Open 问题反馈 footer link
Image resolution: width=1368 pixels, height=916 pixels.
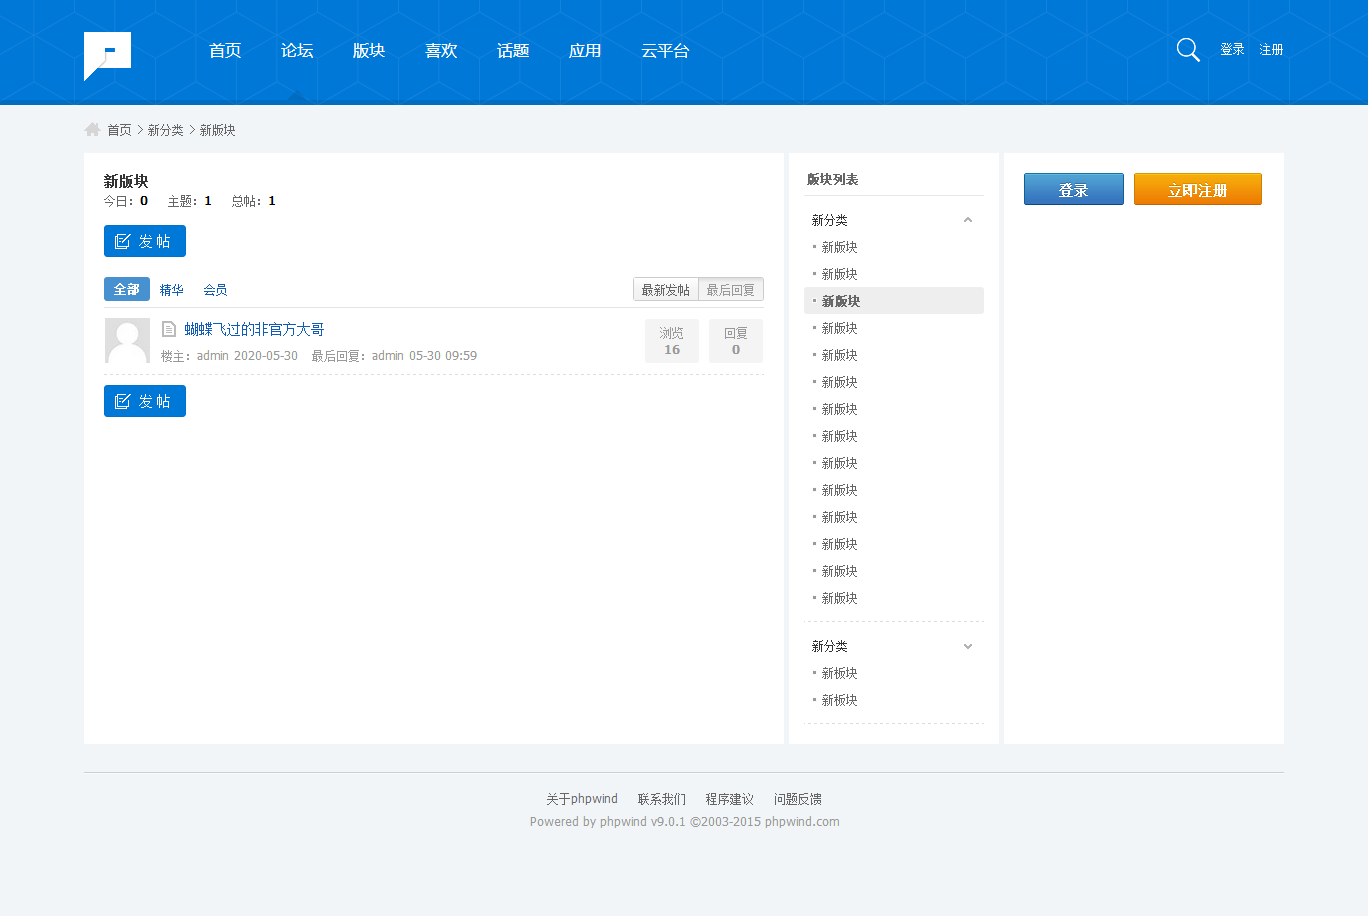point(798,799)
